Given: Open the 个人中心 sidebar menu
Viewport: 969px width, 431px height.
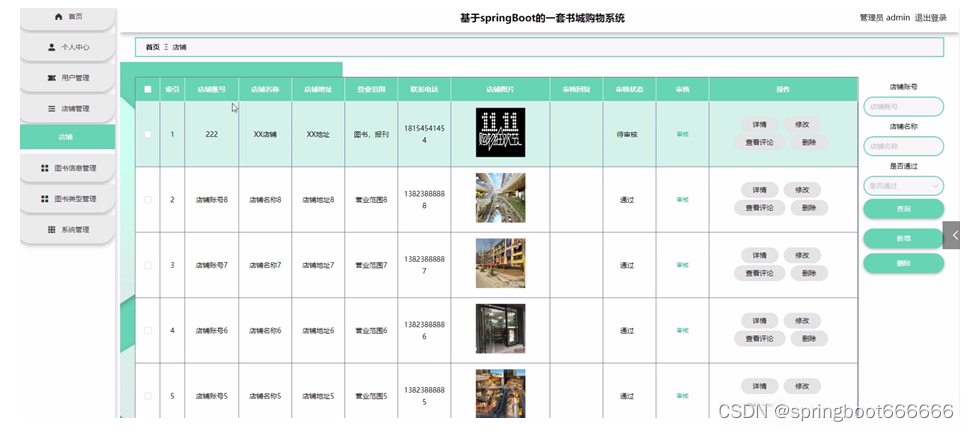Looking at the screenshot, I should 67,48.
